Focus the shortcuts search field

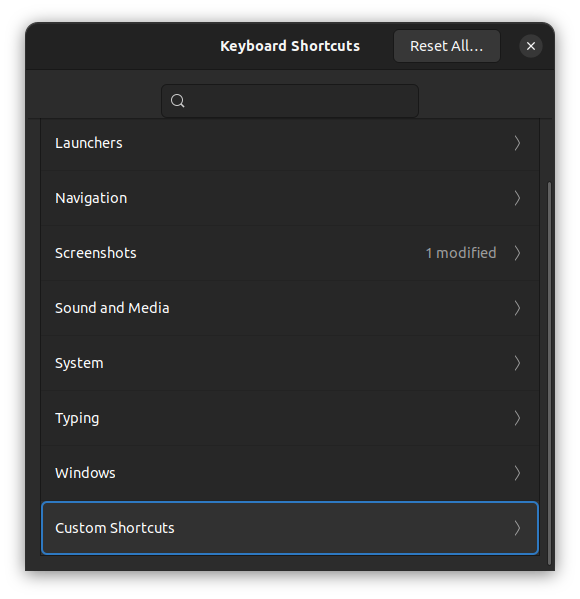tap(290, 101)
